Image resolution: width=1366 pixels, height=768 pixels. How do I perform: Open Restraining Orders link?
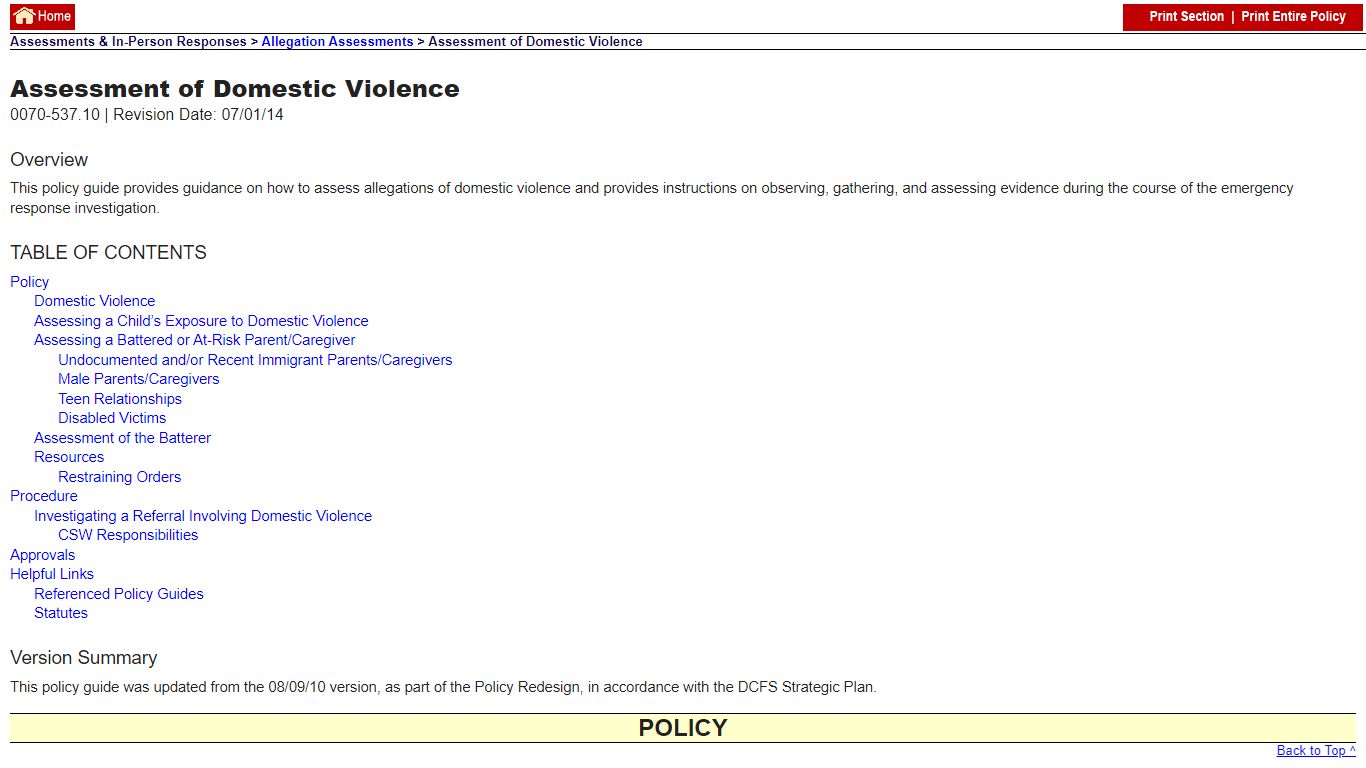[119, 477]
